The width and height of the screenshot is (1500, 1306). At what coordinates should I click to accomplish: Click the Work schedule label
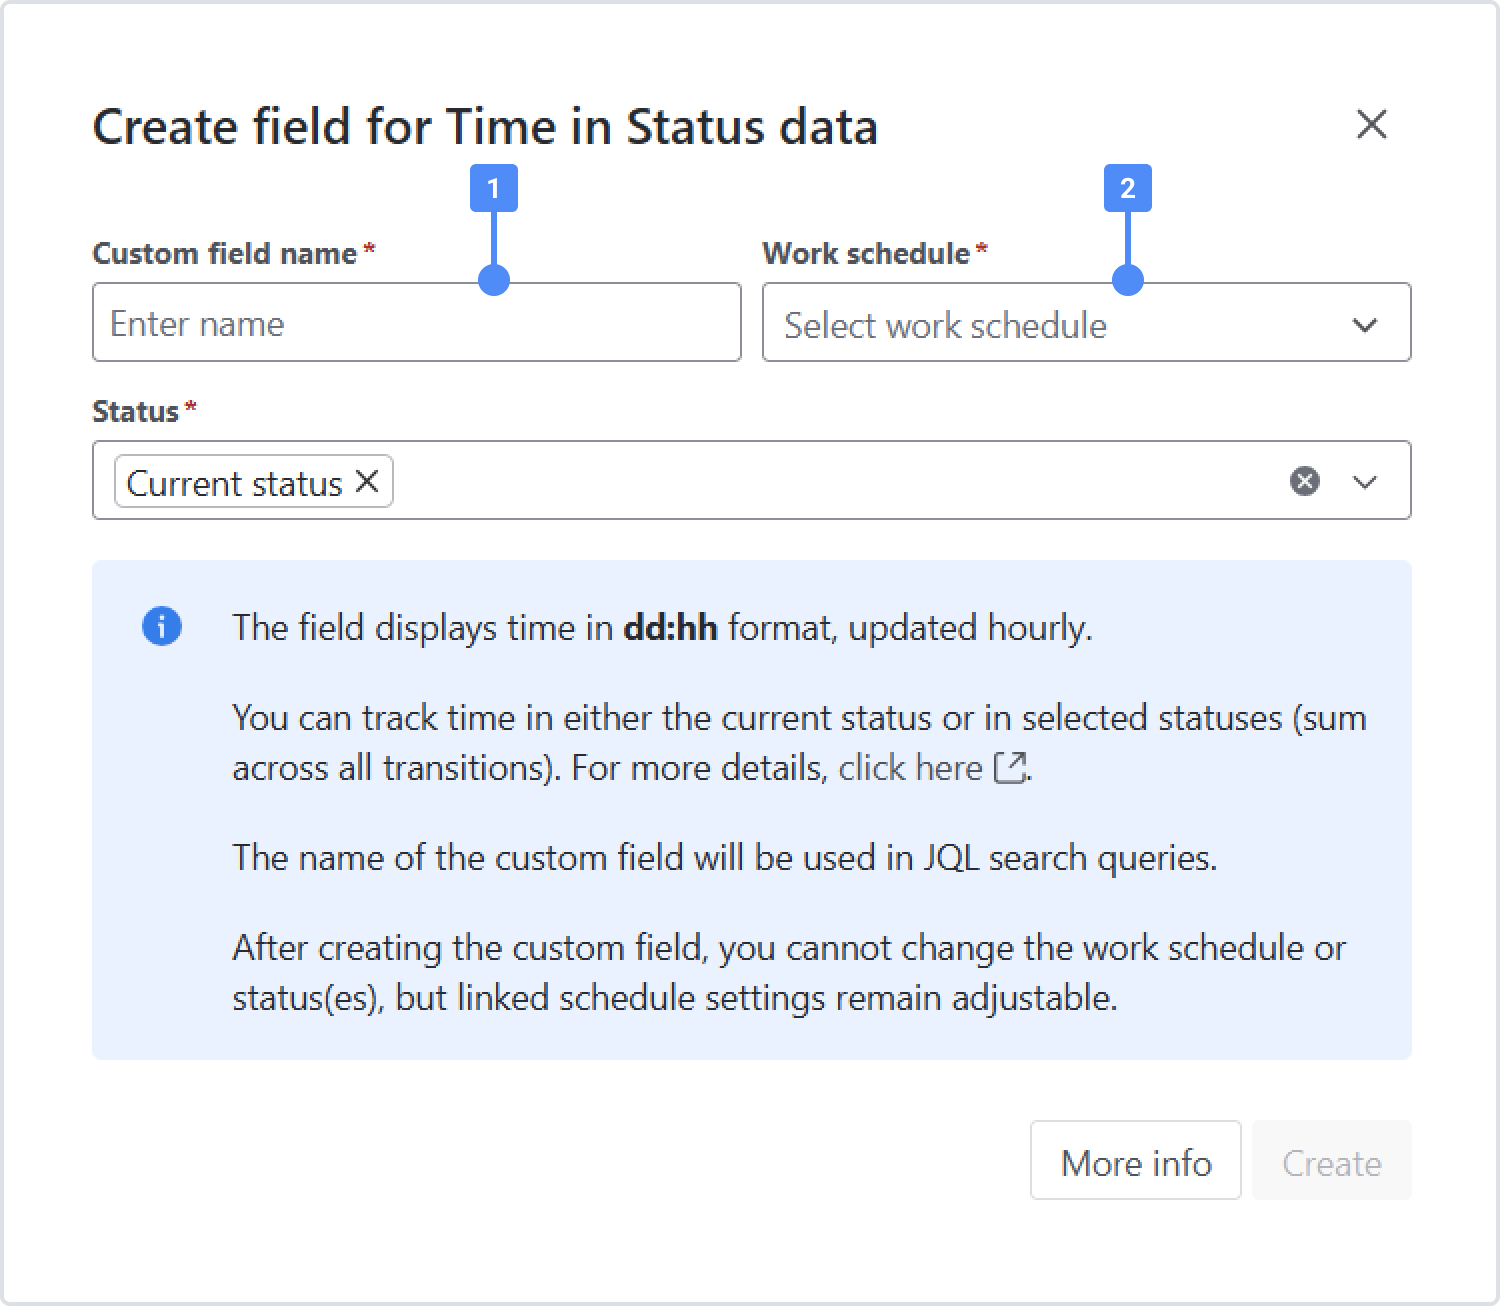[x=866, y=253]
